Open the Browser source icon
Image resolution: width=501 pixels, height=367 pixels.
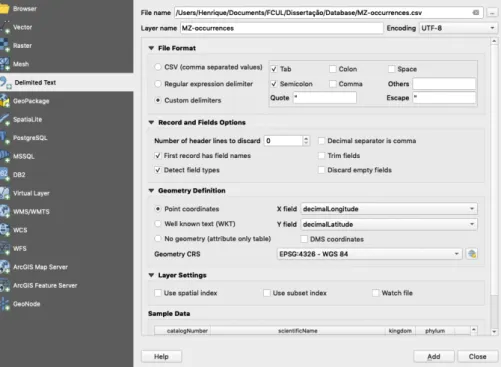click(5, 9)
